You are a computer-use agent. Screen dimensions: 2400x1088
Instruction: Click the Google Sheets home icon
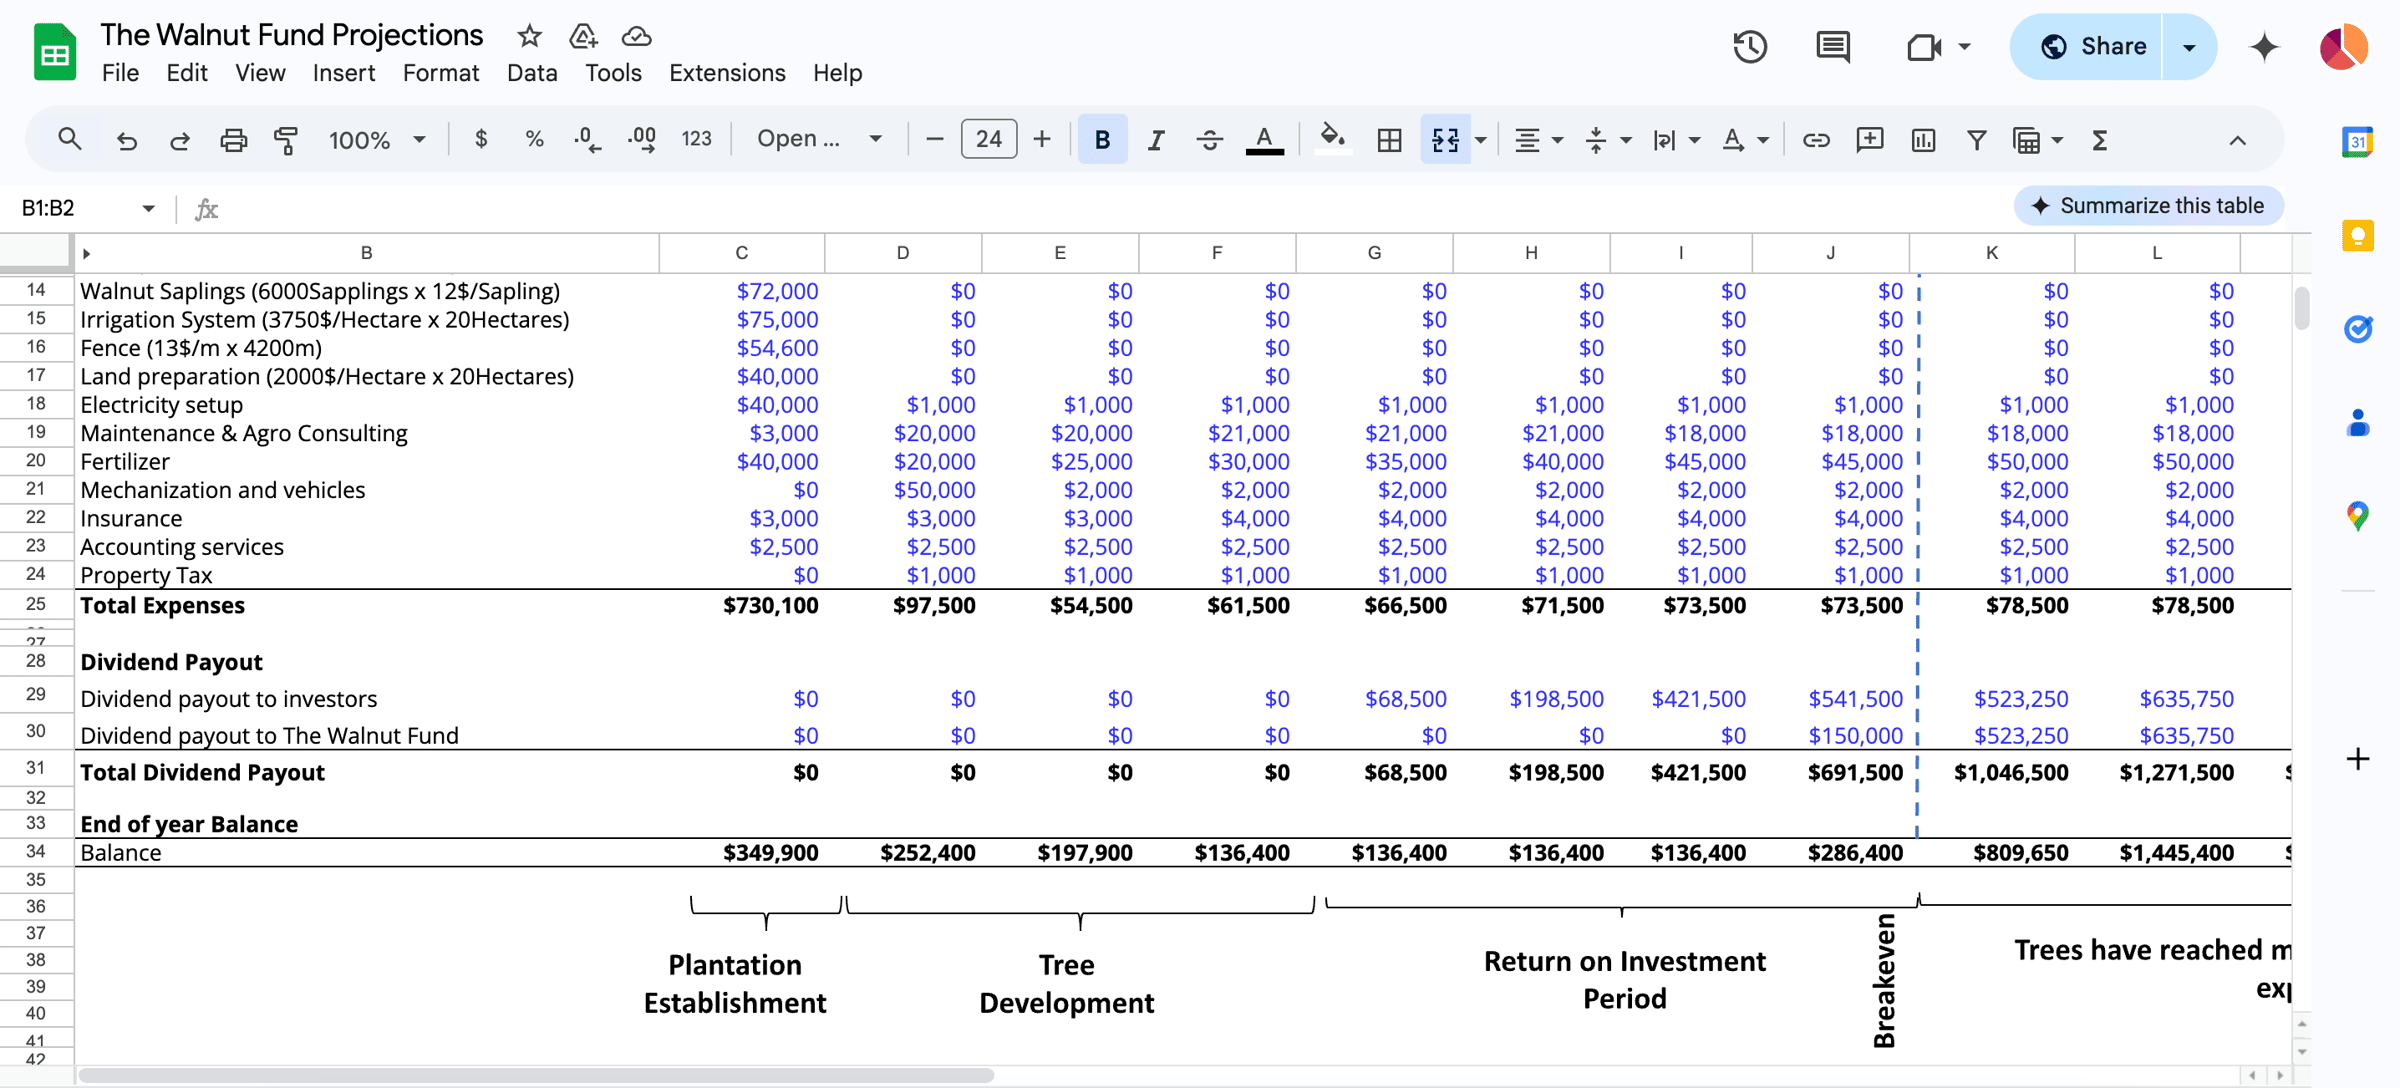[x=55, y=50]
